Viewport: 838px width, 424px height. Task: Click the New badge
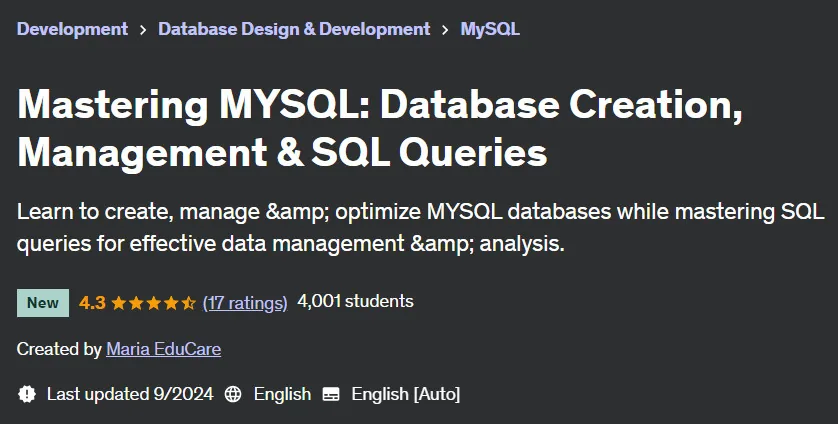click(x=43, y=303)
